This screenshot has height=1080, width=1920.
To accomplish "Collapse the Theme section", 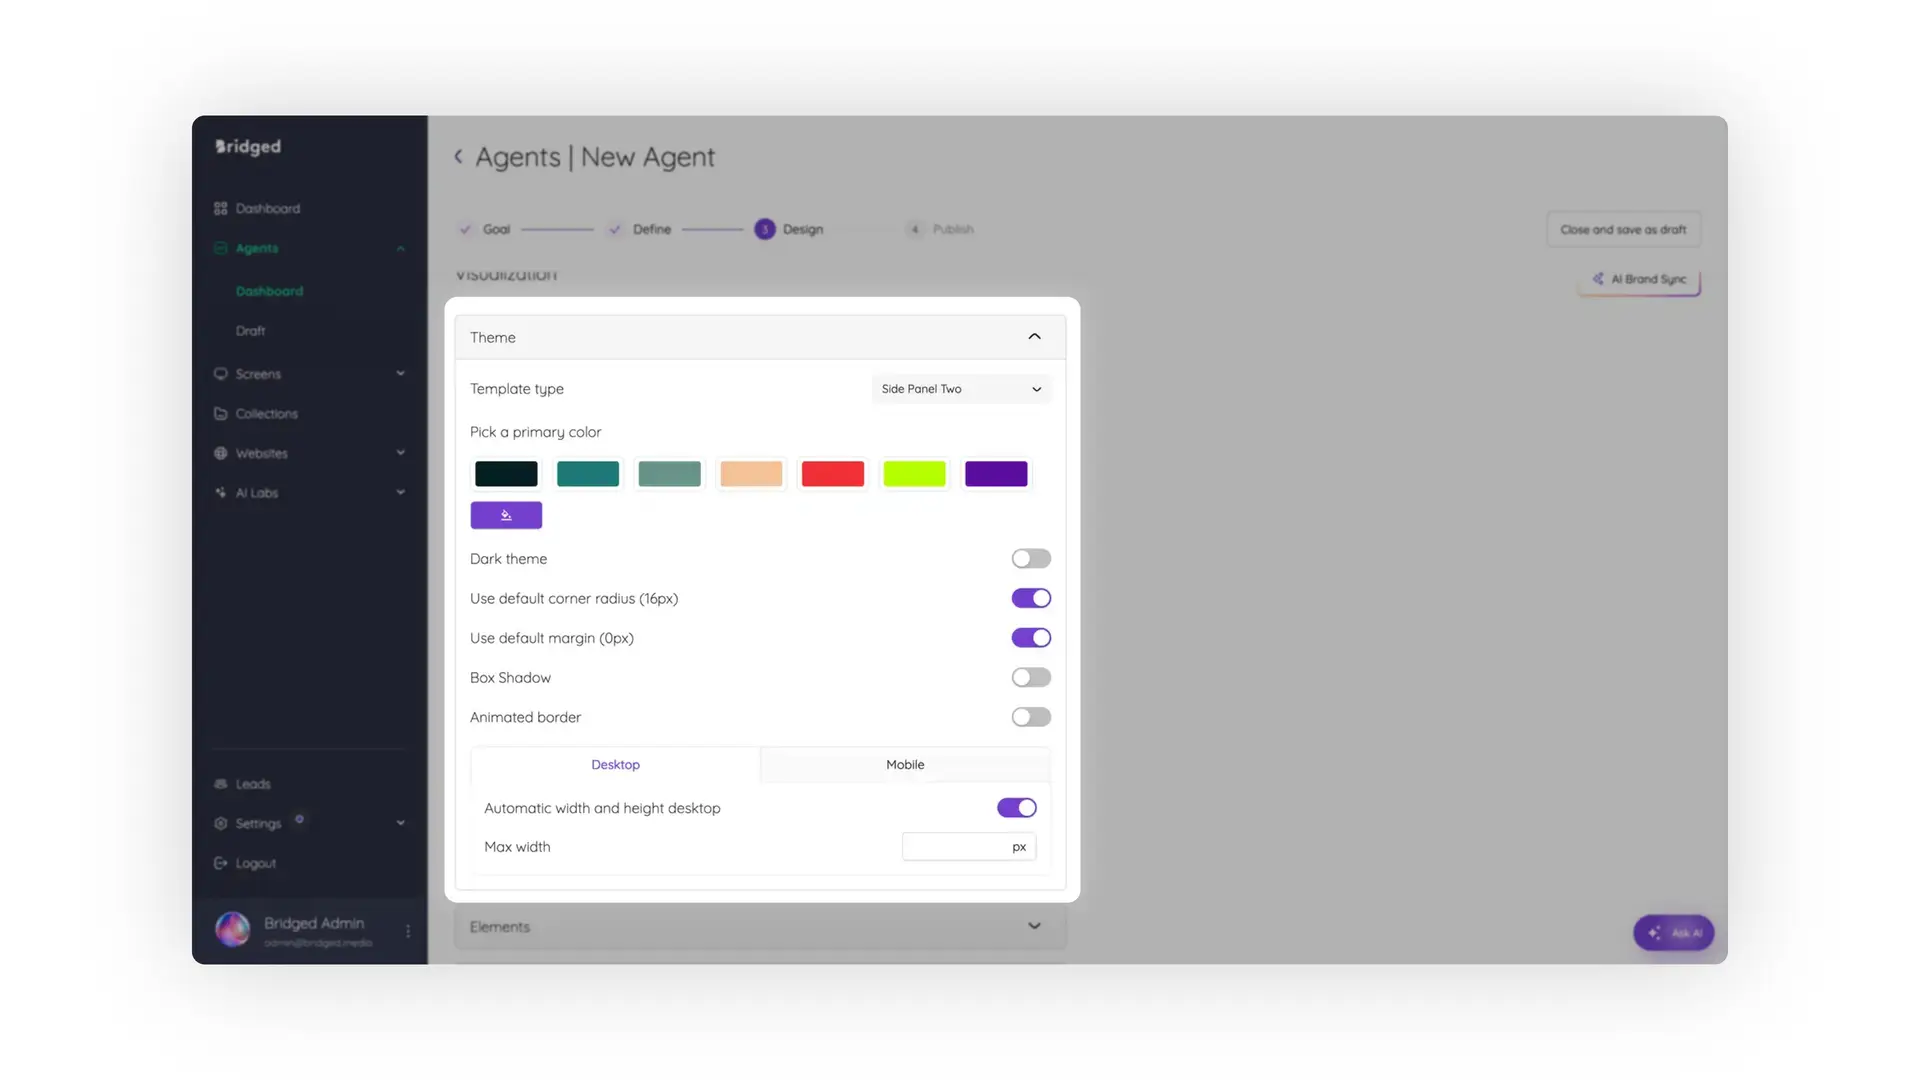I will [x=1035, y=336].
